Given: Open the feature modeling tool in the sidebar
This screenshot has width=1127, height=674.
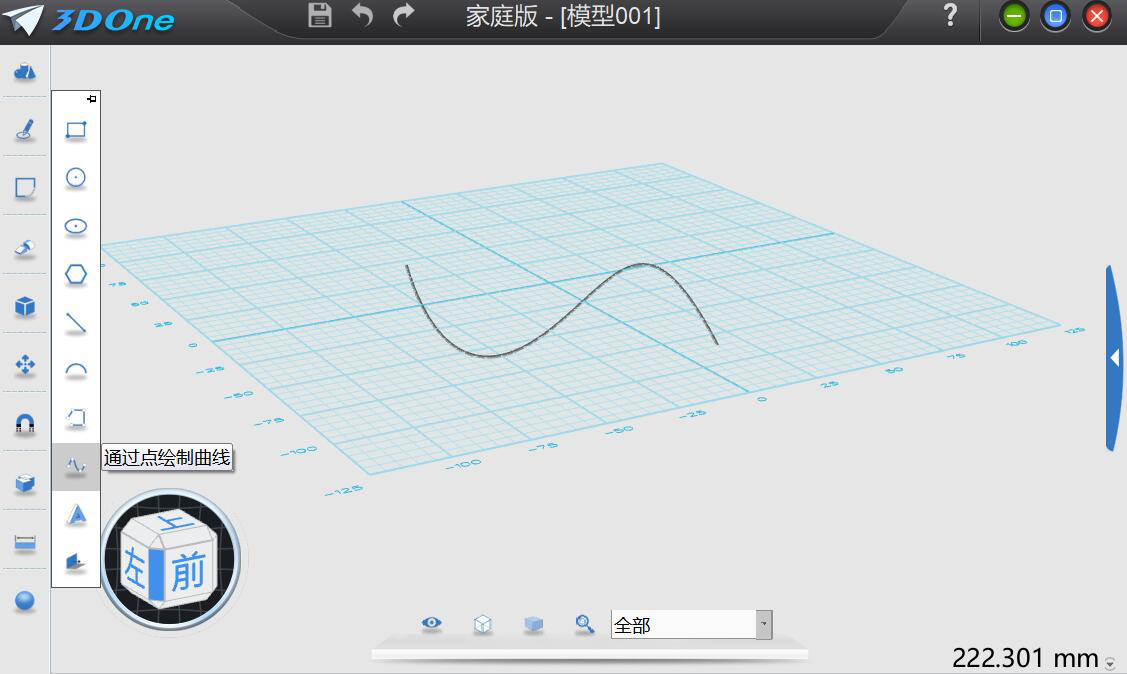Looking at the screenshot, I should coord(24,248).
